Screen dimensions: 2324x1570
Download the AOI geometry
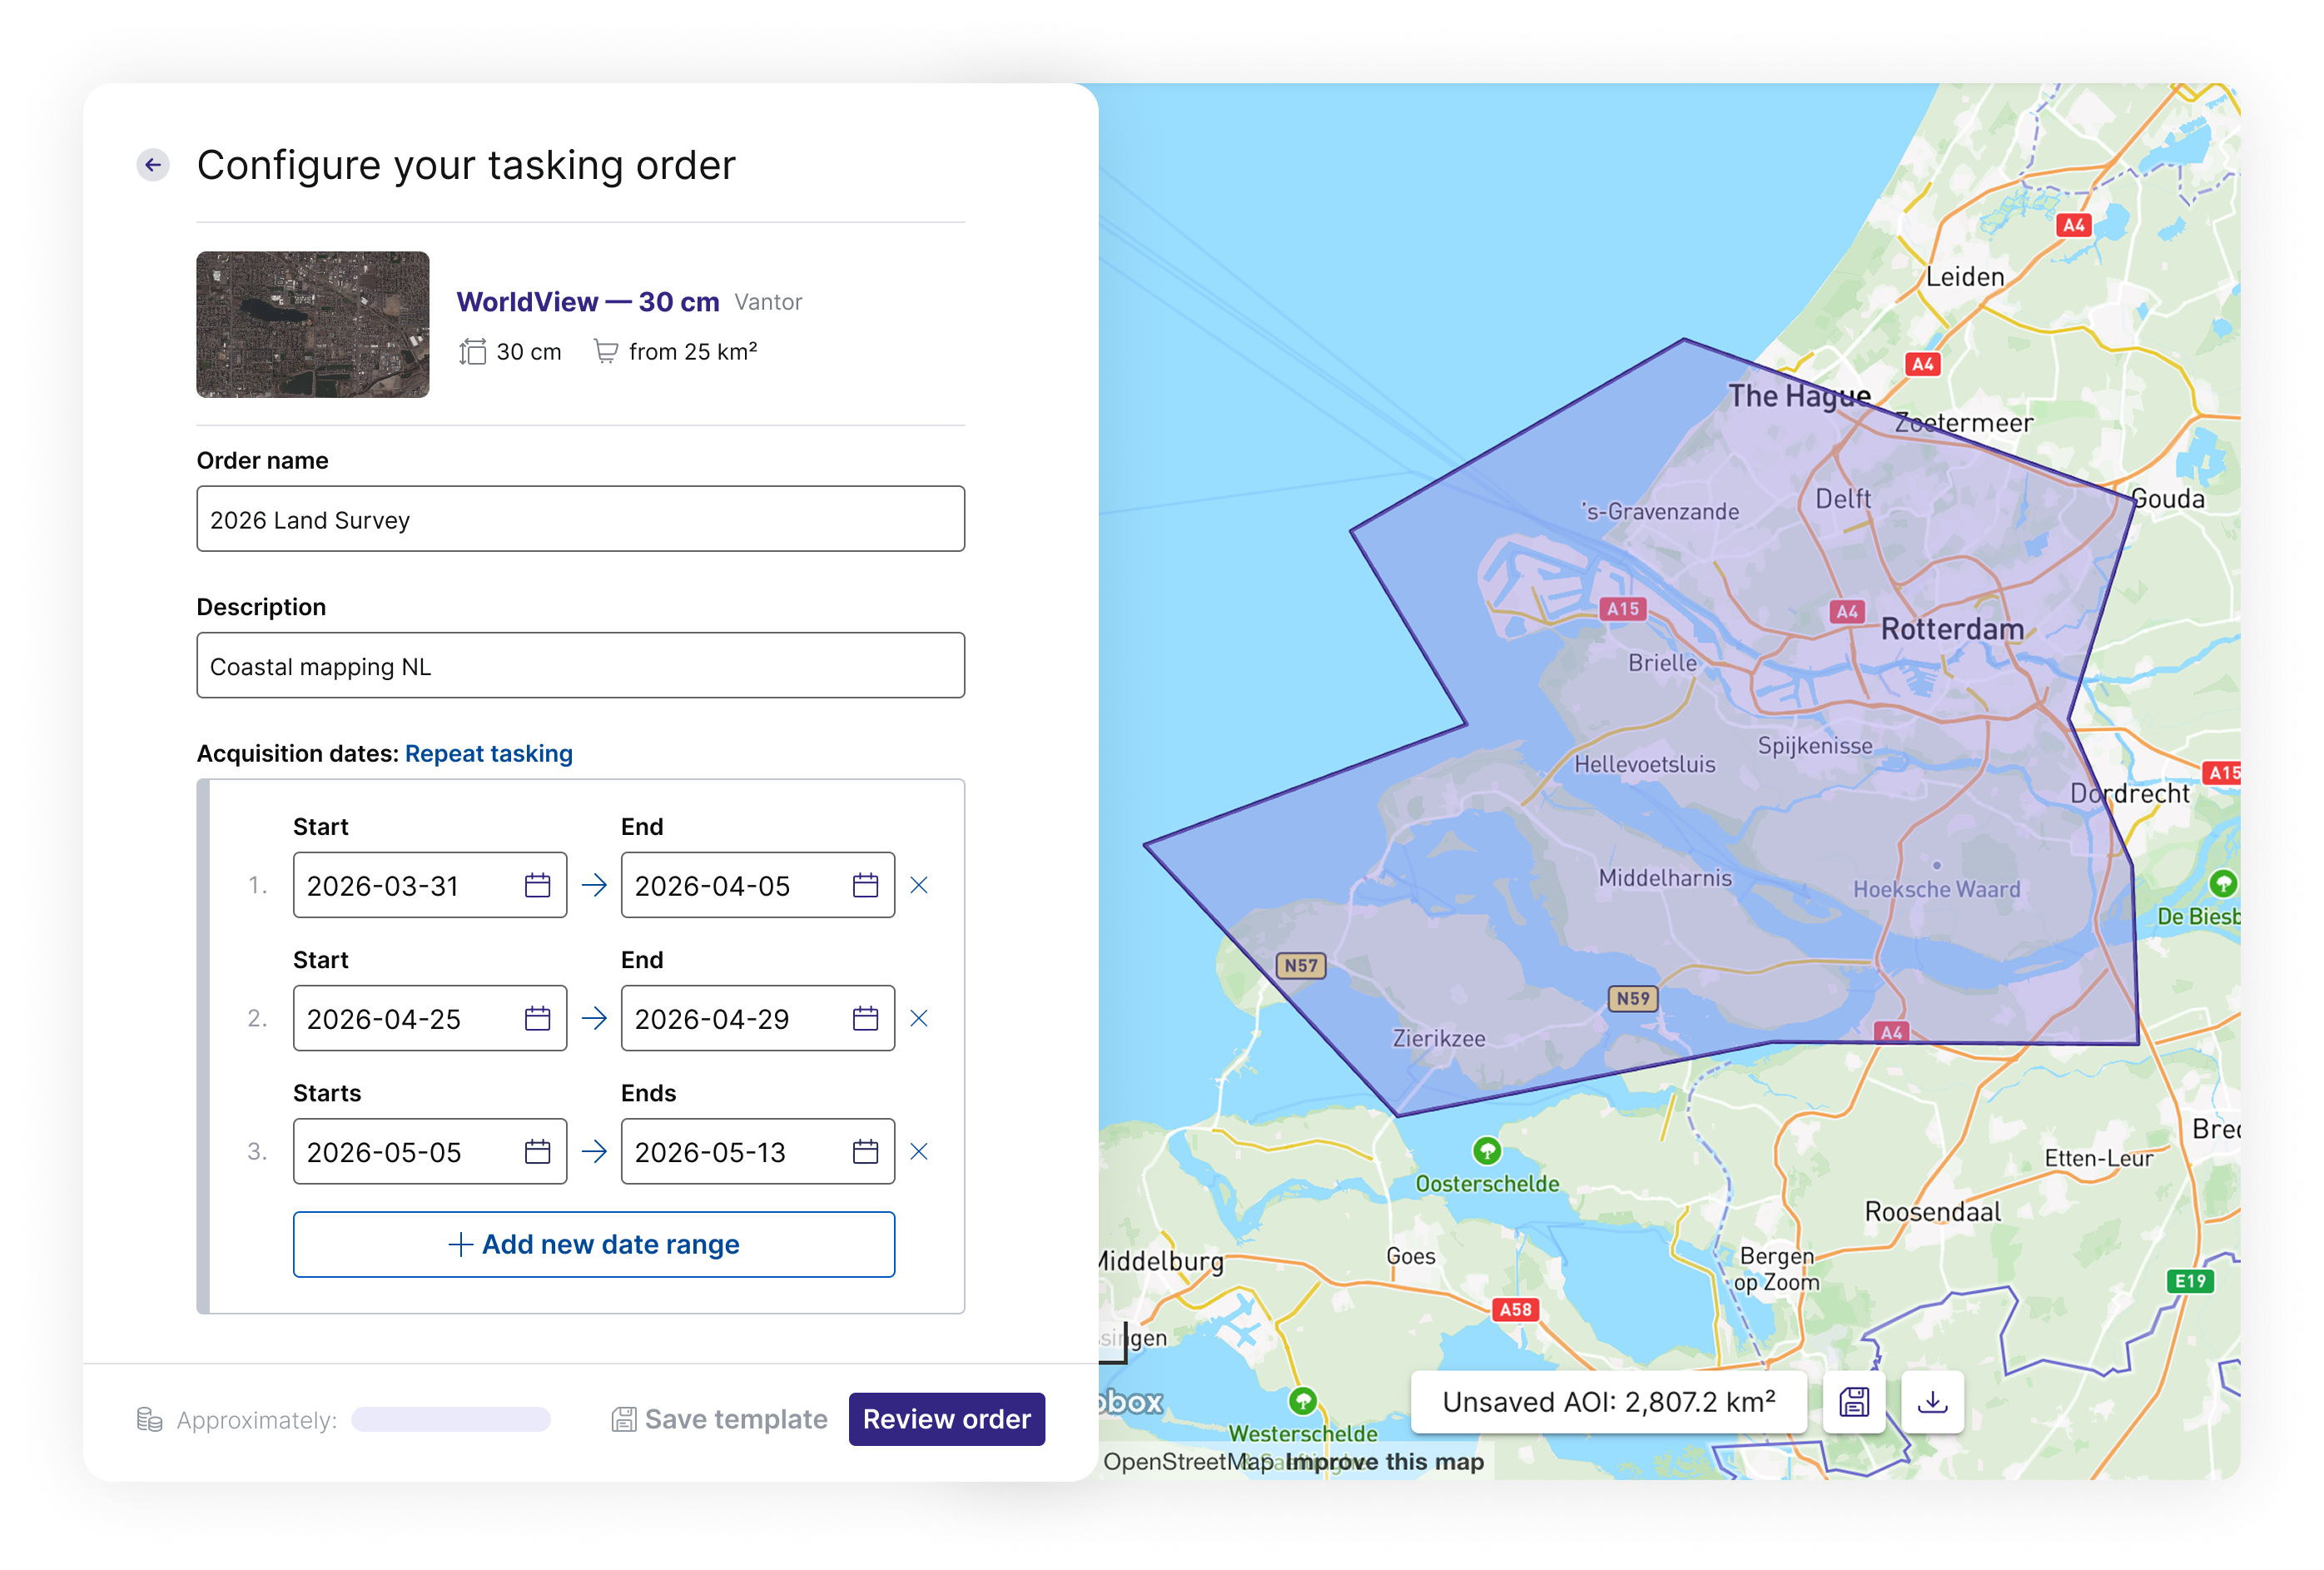tap(1932, 1402)
